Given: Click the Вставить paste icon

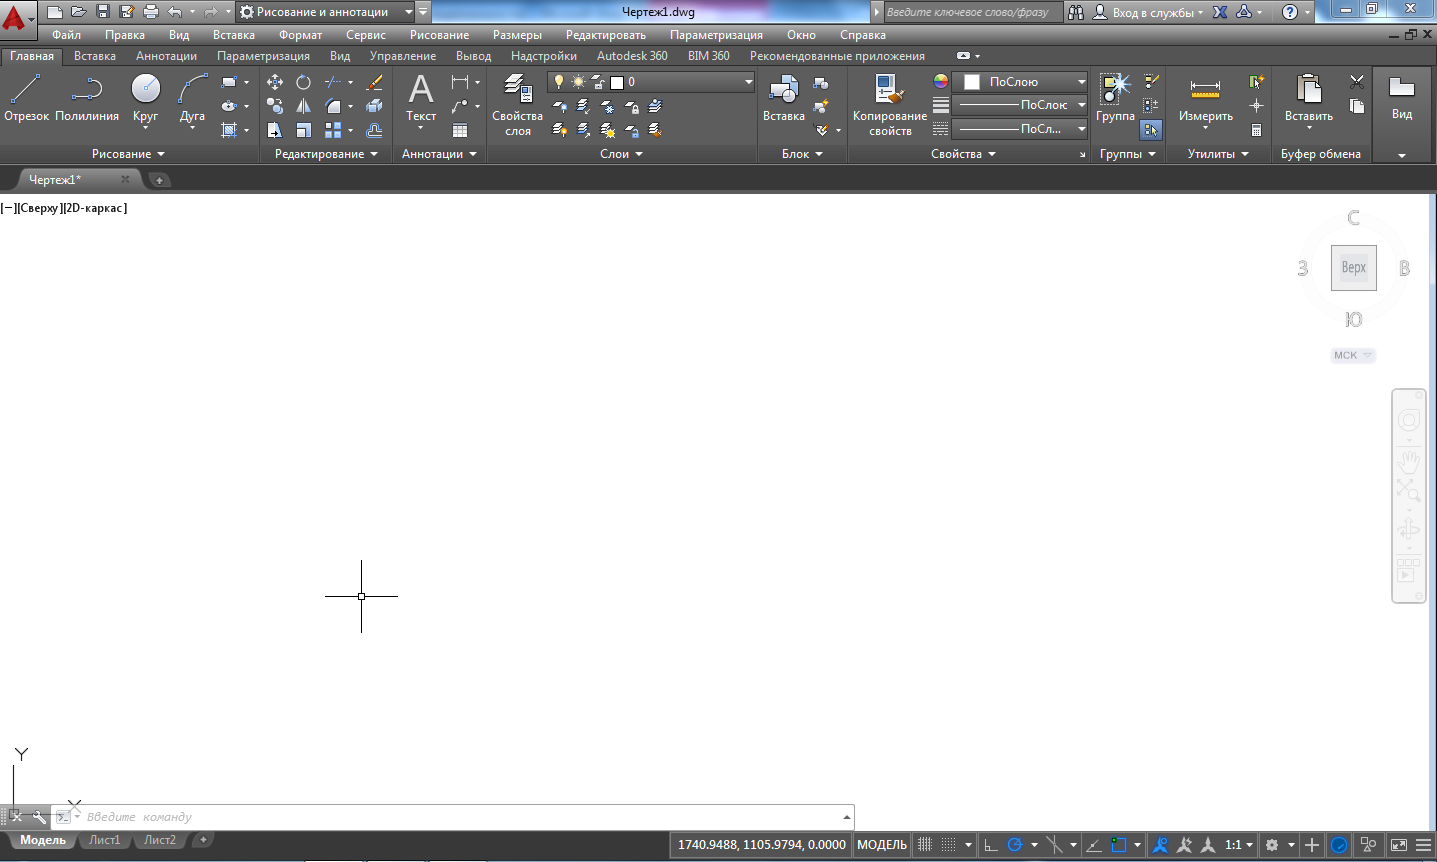Looking at the screenshot, I should click(1308, 100).
